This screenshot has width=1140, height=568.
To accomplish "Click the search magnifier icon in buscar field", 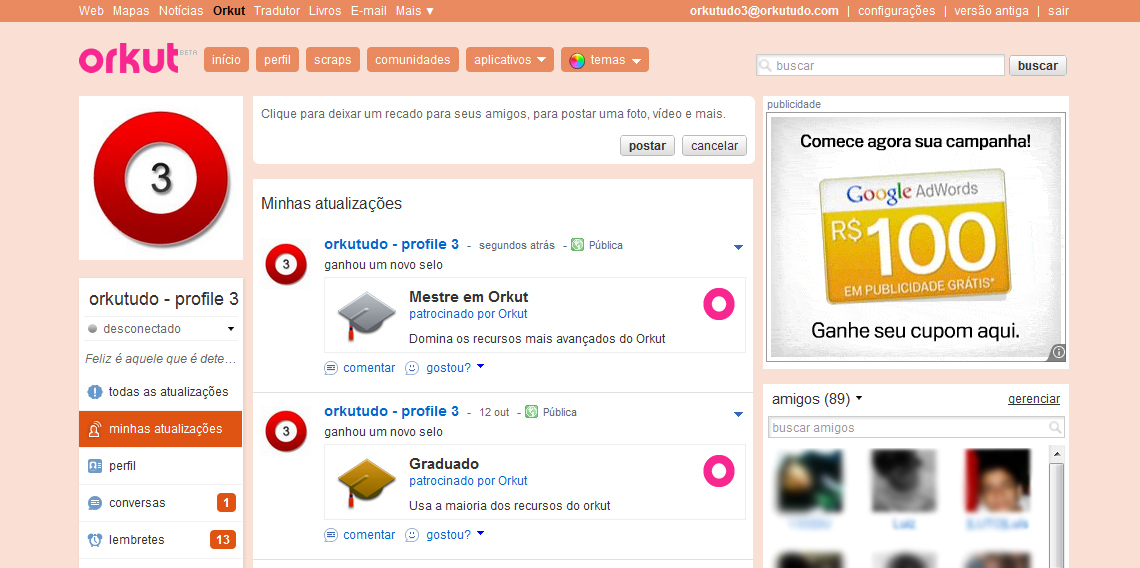I will [x=765, y=65].
